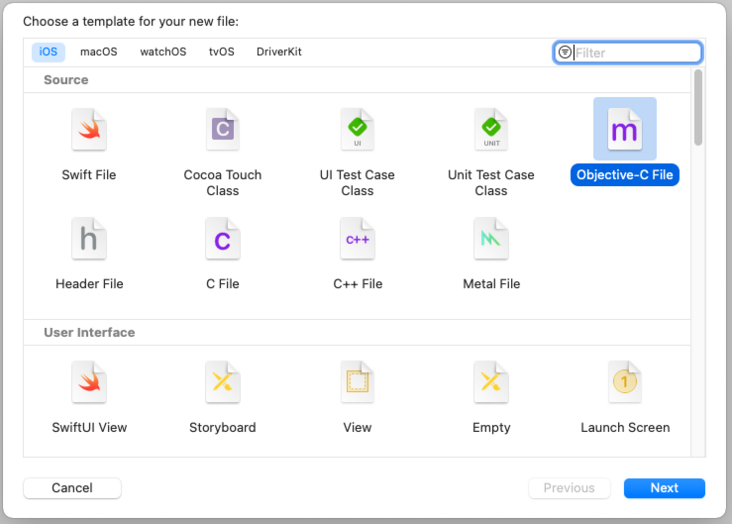Select the Swift File template icon
The width and height of the screenshot is (732, 524).
[89, 130]
